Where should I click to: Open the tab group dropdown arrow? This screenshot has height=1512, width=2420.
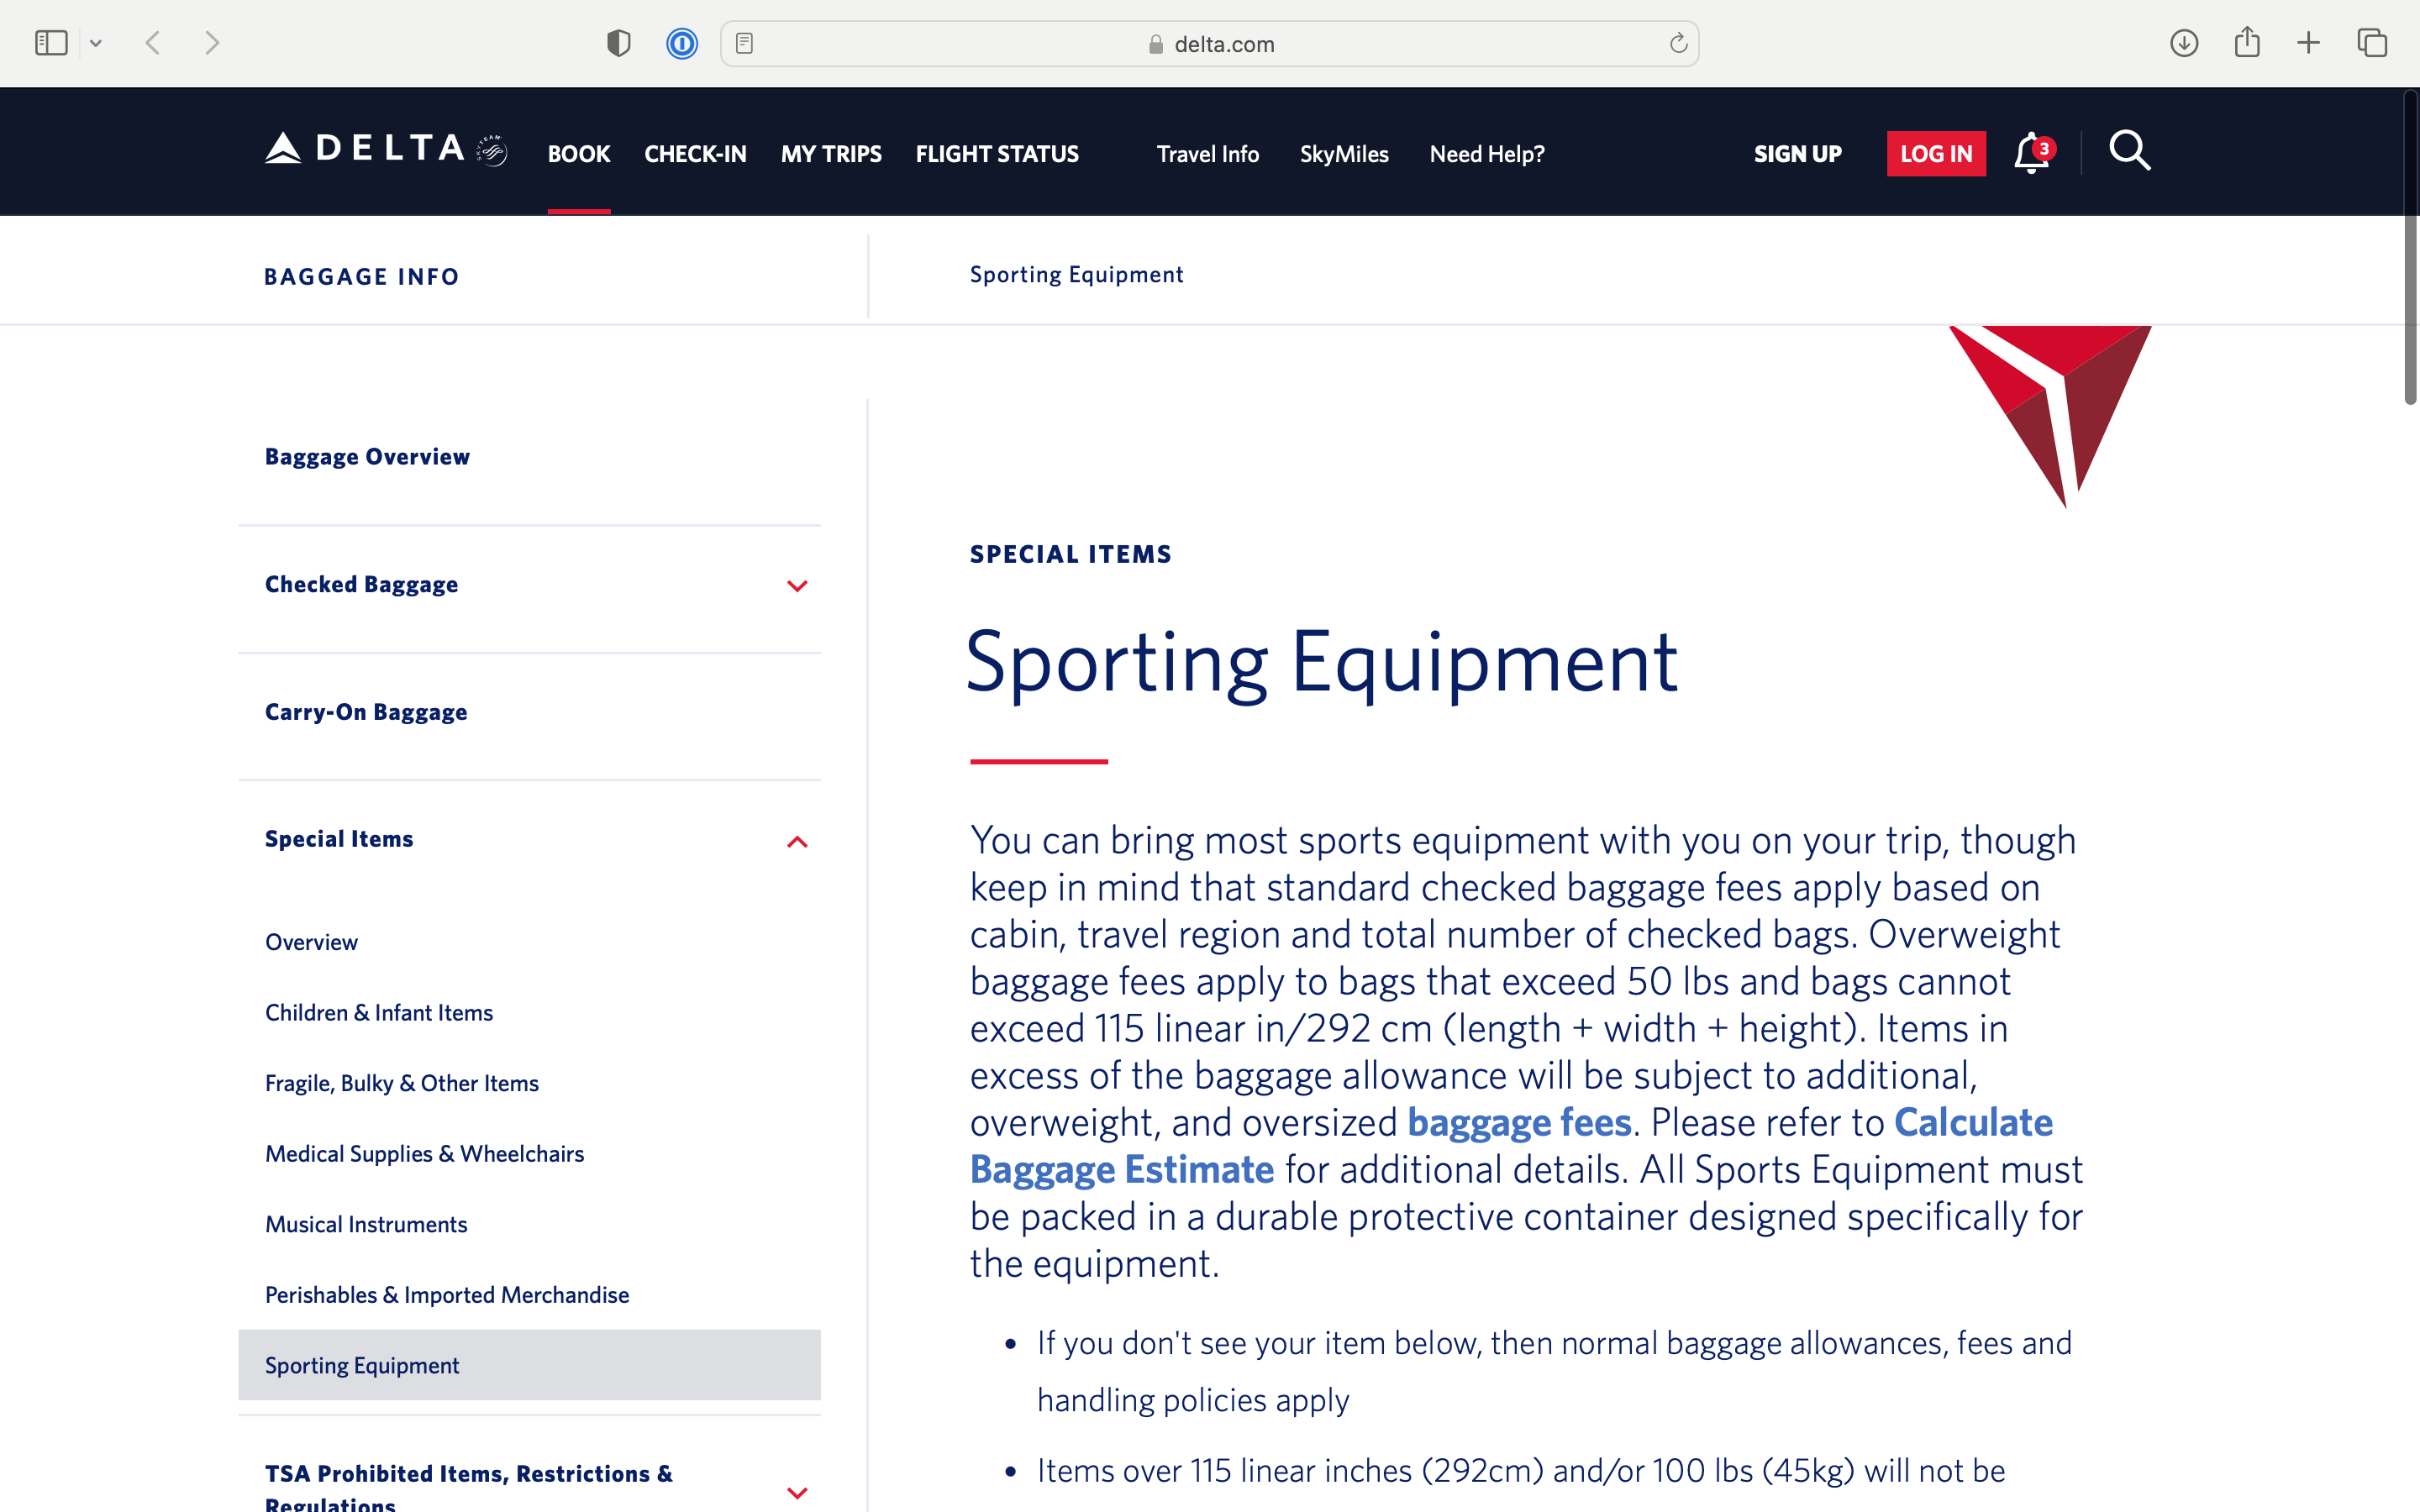pos(96,43)
